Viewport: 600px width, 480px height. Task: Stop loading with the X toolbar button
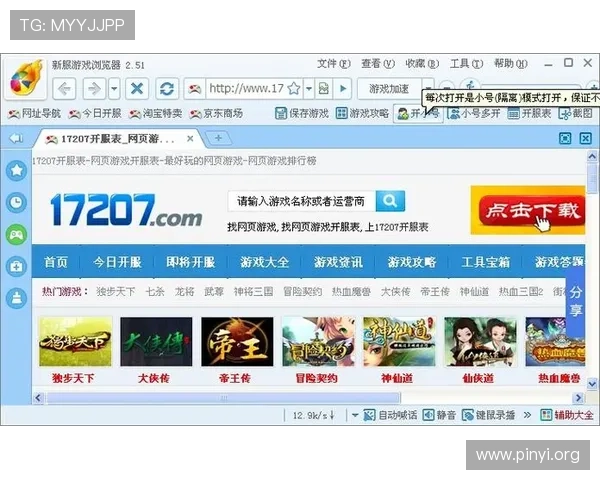click(x=137, y=89)
